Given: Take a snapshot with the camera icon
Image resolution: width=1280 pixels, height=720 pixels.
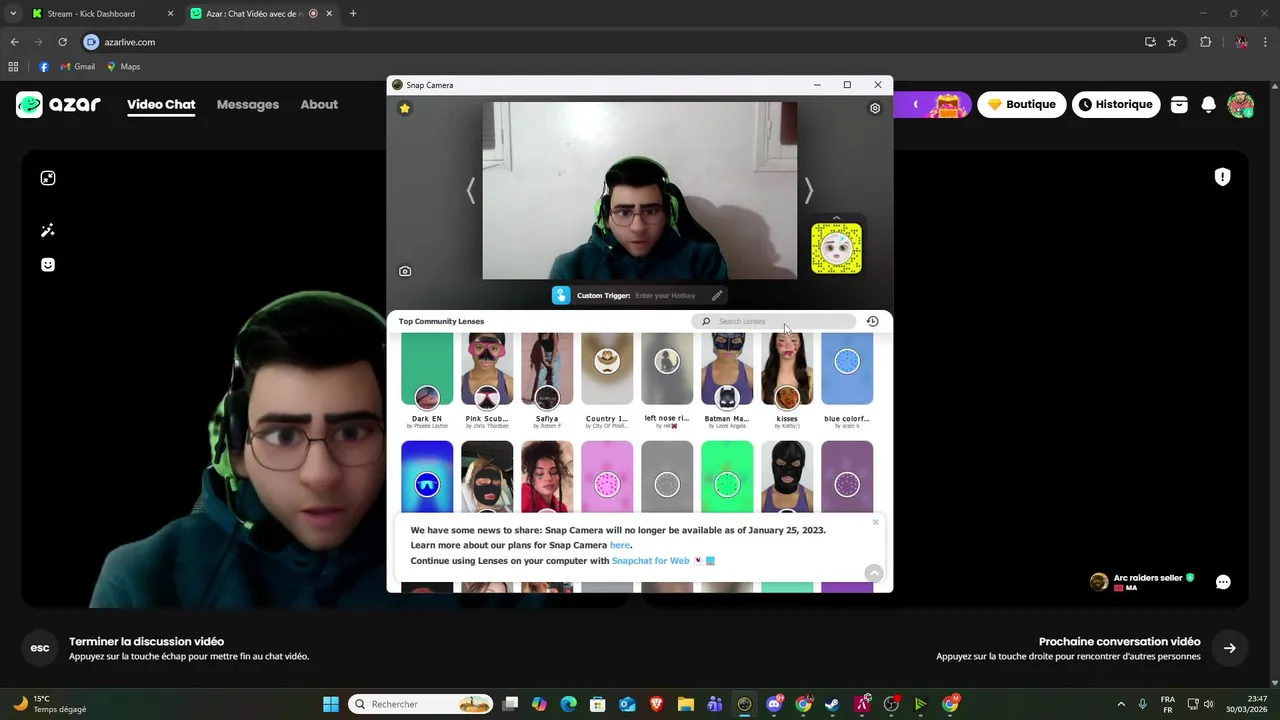Looking at the screenshot, I should pyautogui.click(x=405, y=271).
